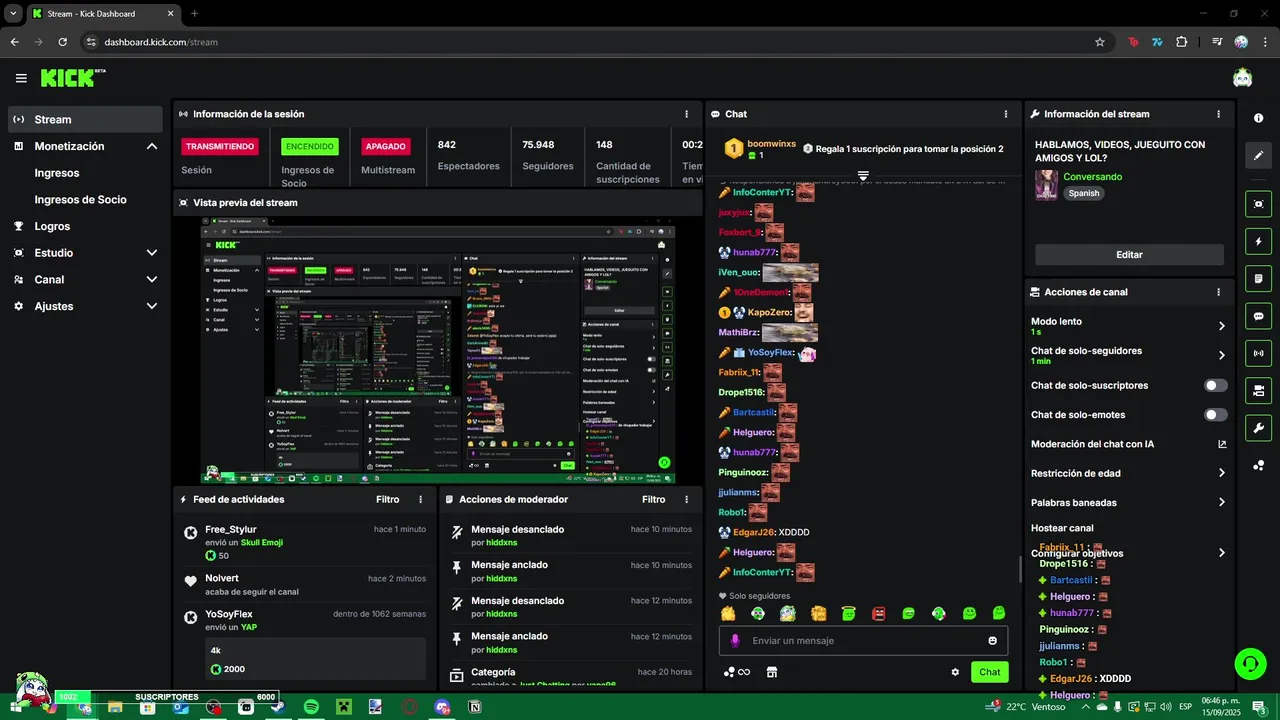
Task: Open Palabras baneadas chevron
Action: point(1222,503)
